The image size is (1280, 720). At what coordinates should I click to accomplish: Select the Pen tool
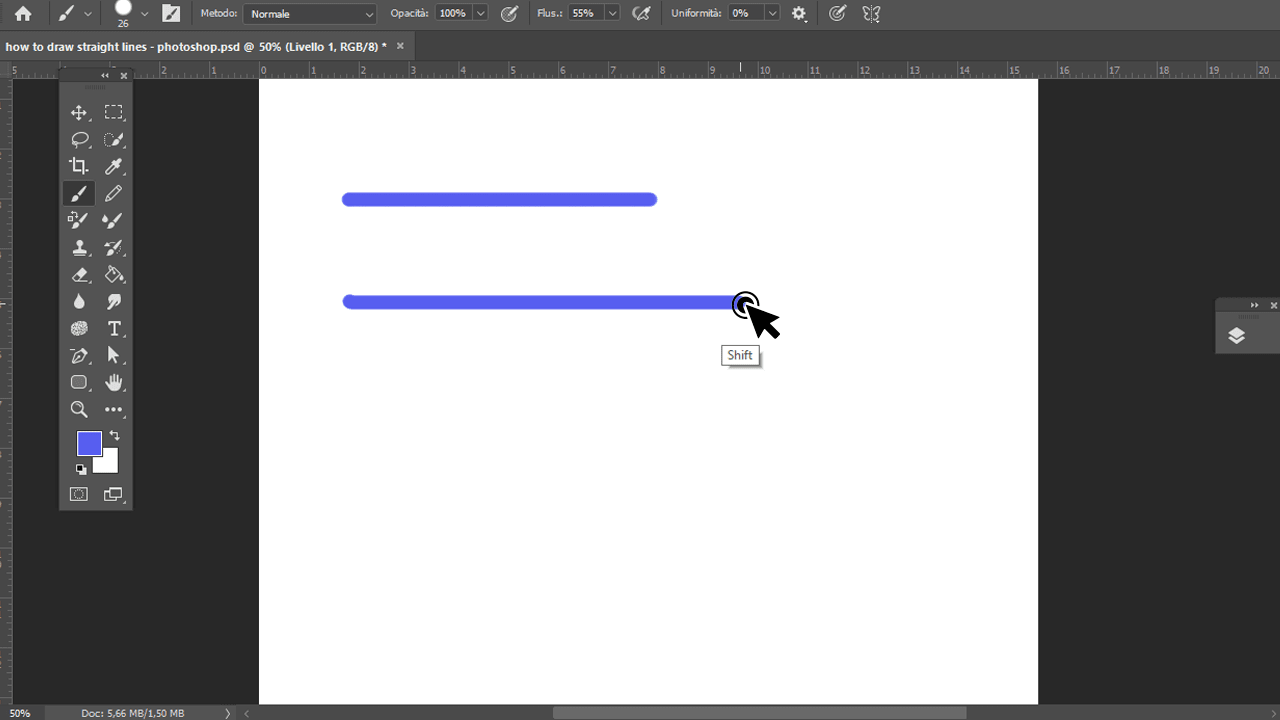click(79, 355)
